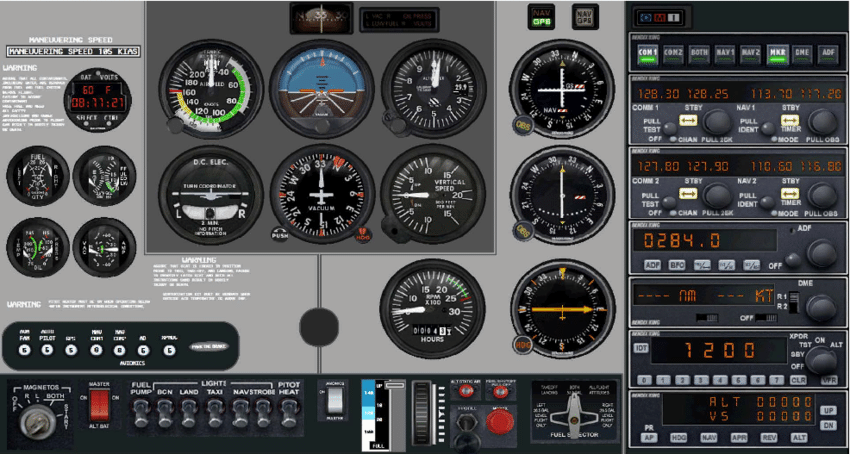Click the ADF mode button on ADF radio

tap(653, 265)
